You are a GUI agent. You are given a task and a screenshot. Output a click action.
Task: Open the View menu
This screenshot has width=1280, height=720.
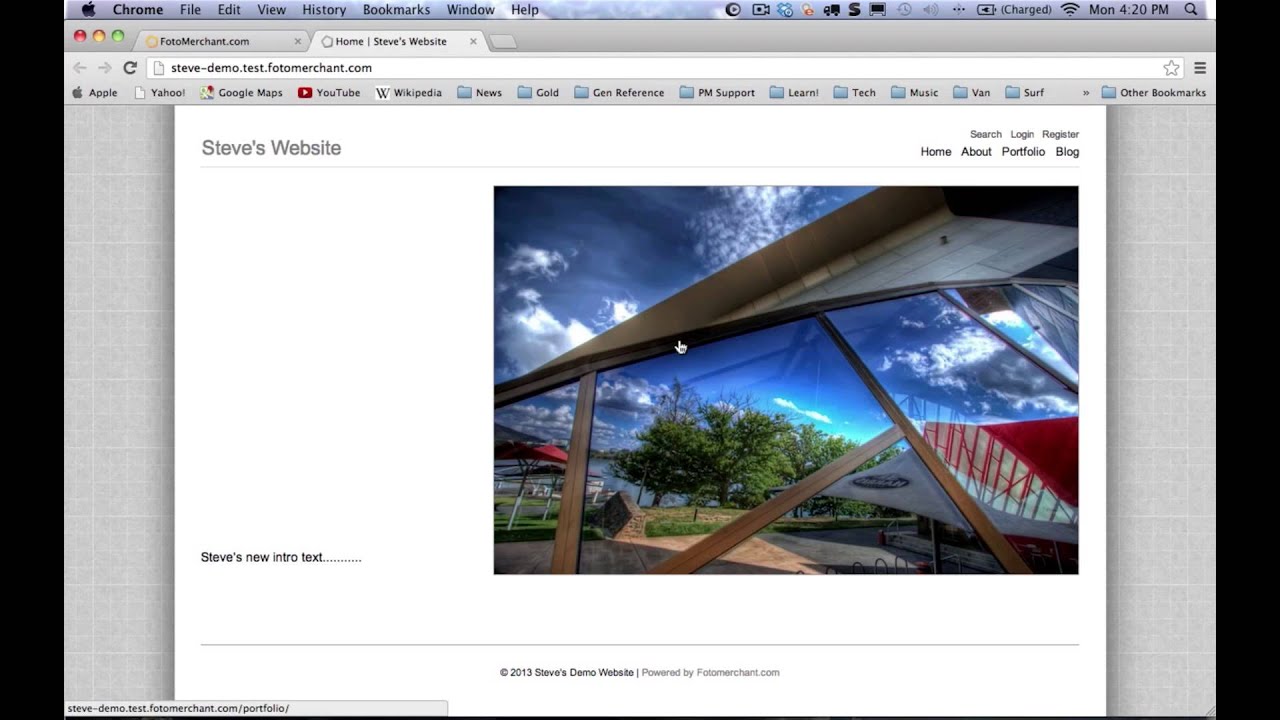tap(271, 9)
